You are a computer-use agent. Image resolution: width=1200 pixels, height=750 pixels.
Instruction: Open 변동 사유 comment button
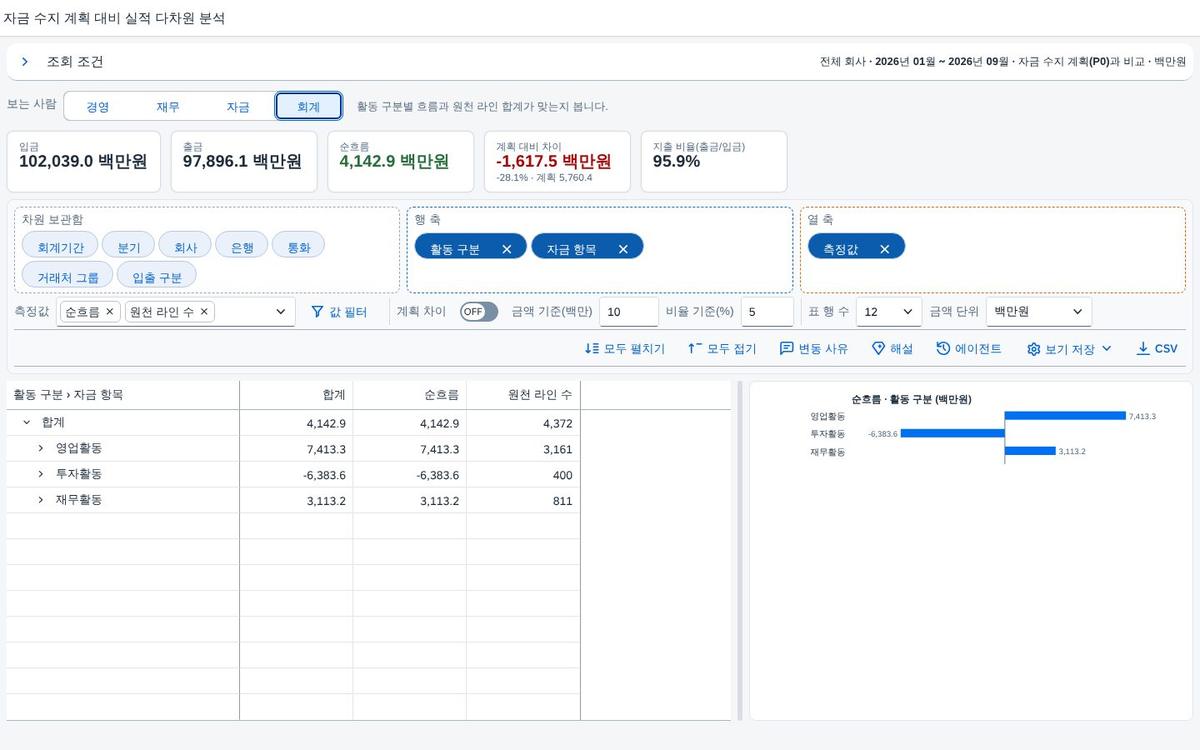point(814,349)
